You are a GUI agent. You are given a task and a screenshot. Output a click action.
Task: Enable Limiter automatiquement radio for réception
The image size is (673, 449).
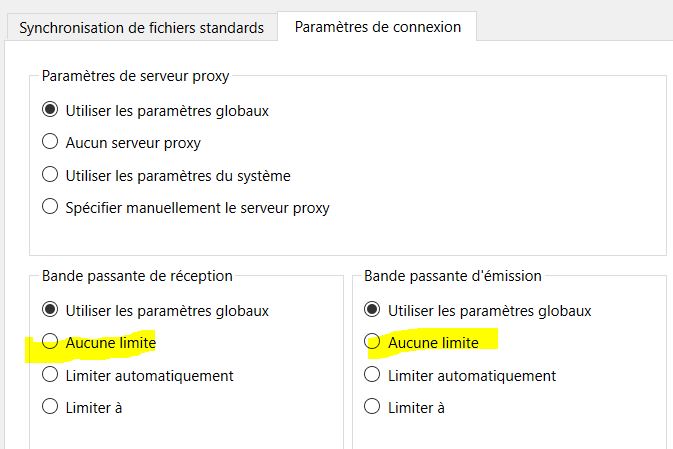click(x=51, y=375)
